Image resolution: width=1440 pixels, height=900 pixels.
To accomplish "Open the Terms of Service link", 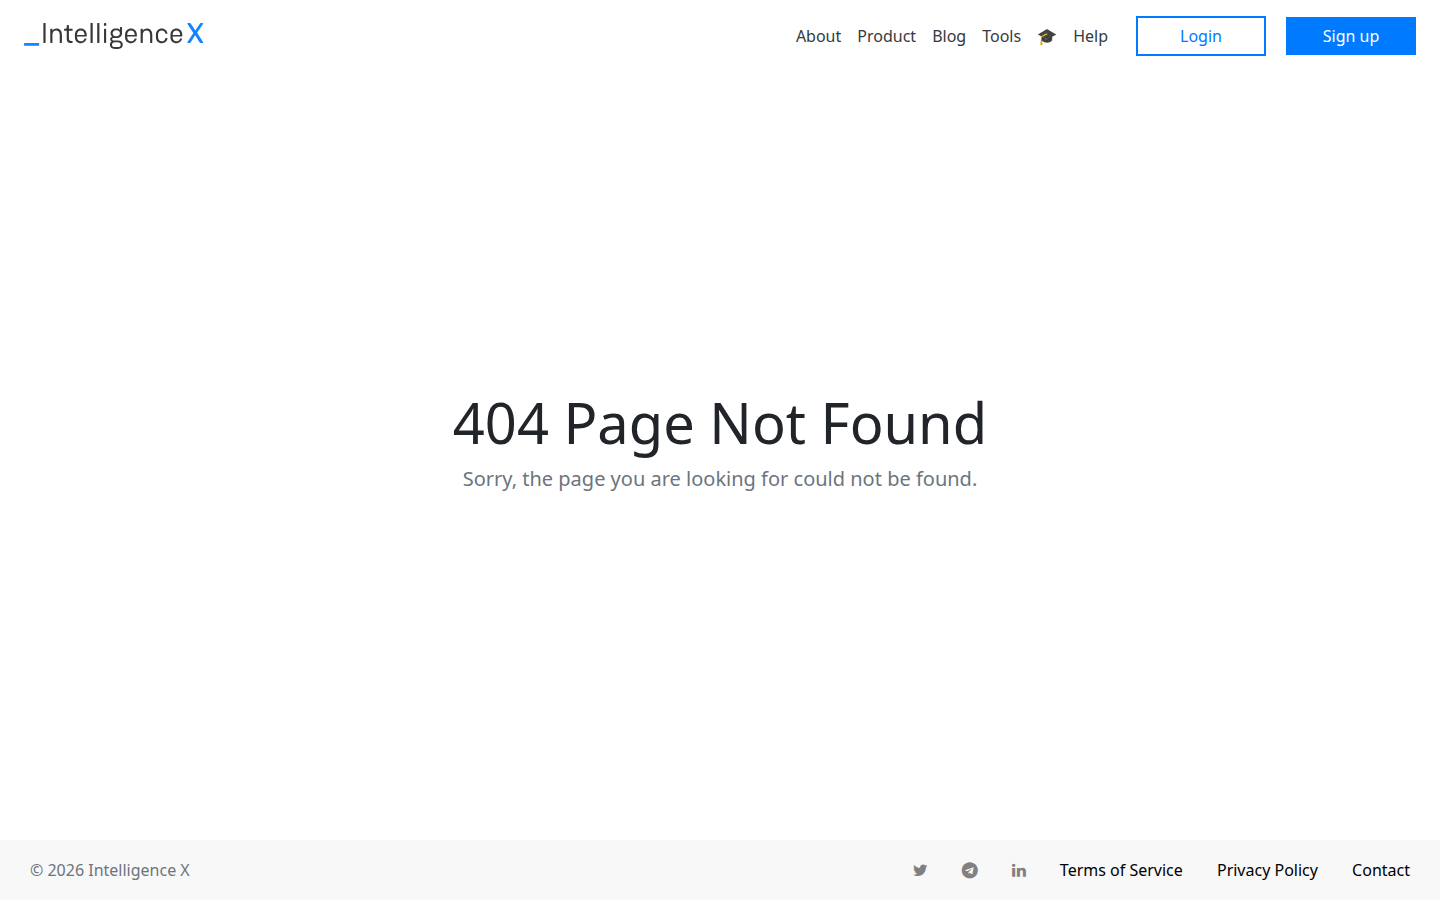I will [x=1121, y=870].
